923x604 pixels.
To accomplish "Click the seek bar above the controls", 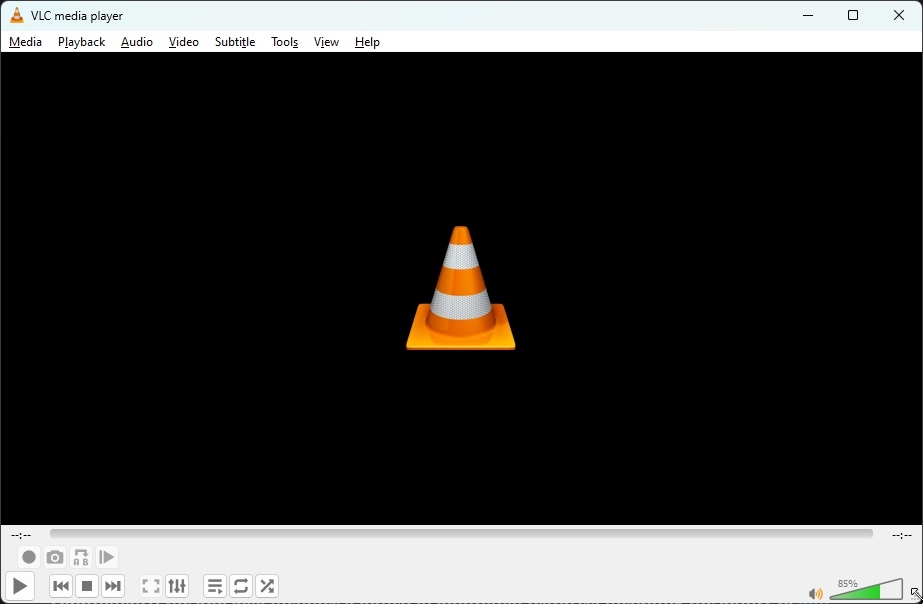I will click(x=460, y=535).
